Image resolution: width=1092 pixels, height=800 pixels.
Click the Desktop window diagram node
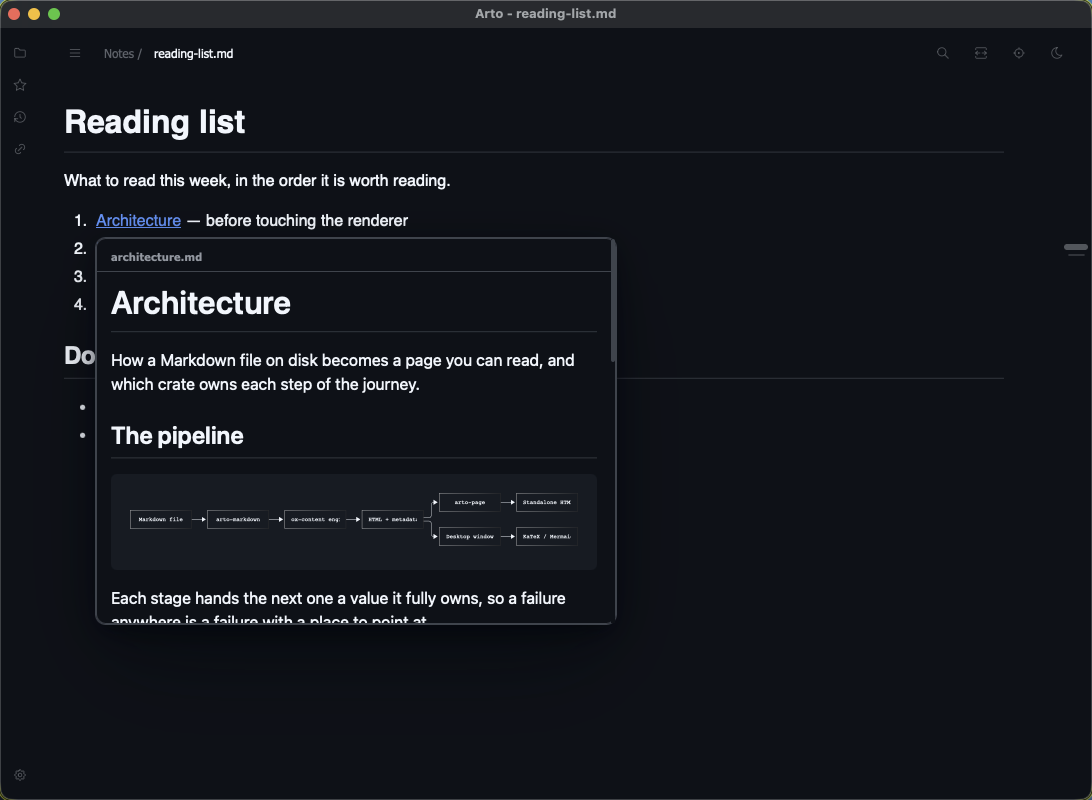pos(469,537)
